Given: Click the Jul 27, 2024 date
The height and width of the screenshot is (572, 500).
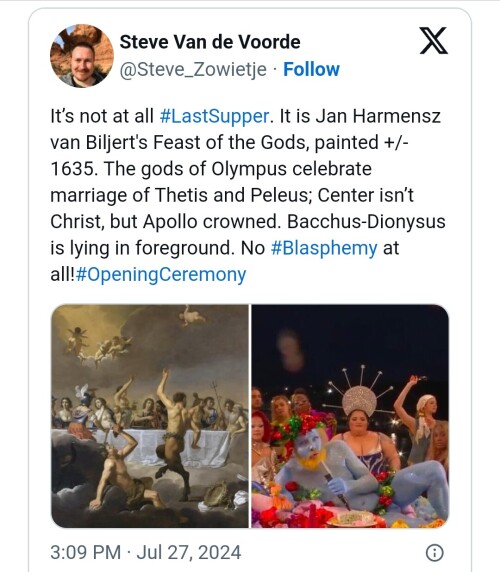Looking at the screenshot, I should (x=189, y=552).
